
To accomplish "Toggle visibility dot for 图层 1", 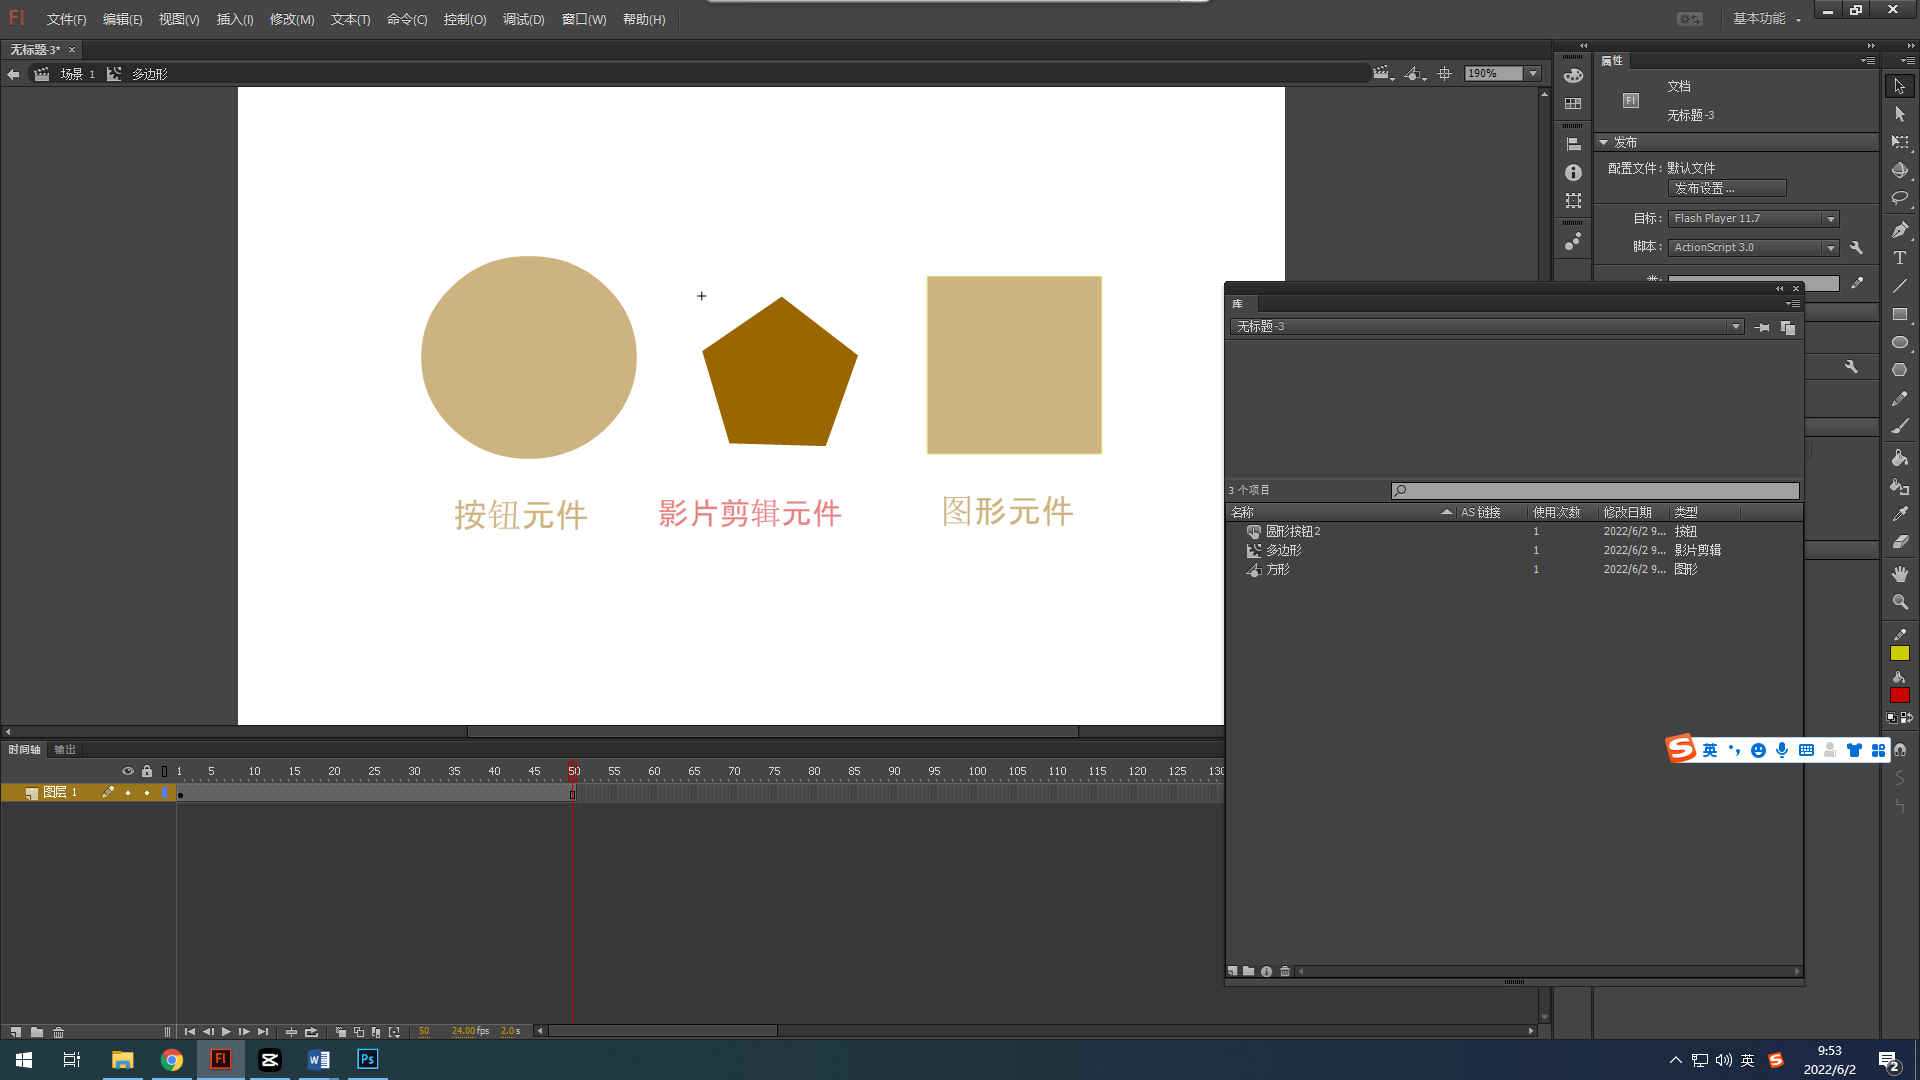I will click(128, 793).
